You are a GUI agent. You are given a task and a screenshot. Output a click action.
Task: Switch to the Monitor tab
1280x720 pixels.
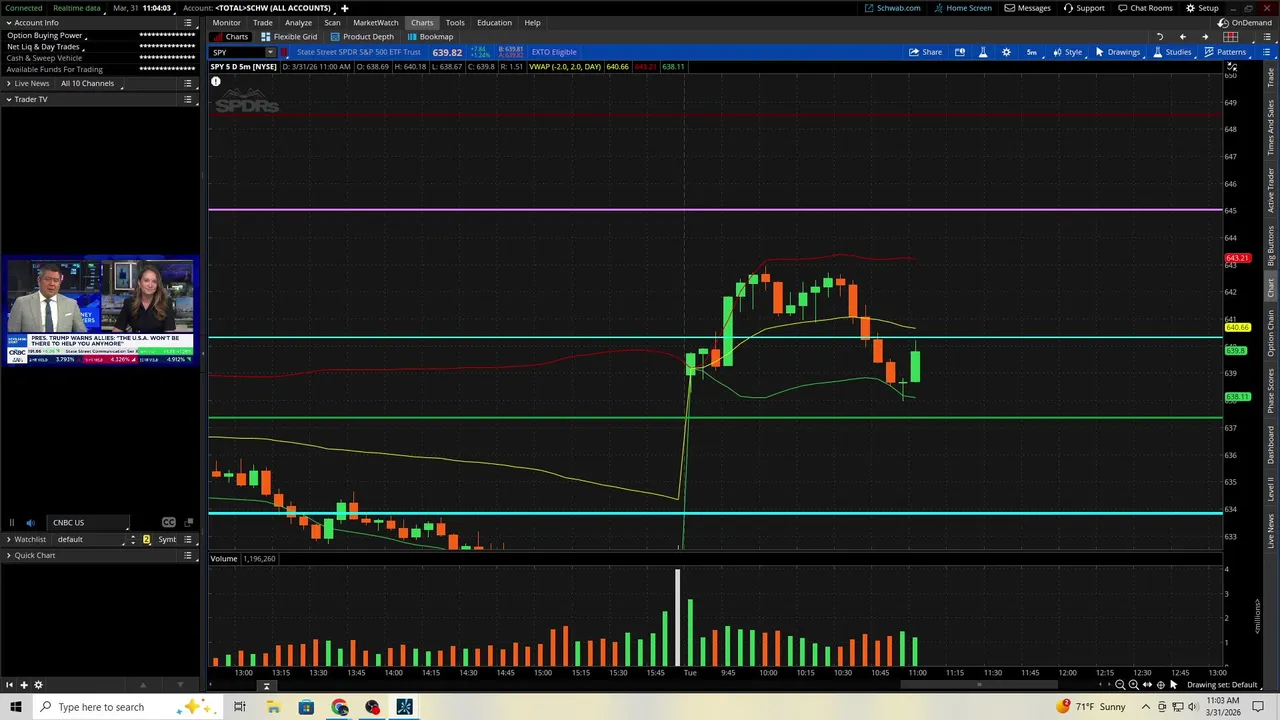[226, 22]
